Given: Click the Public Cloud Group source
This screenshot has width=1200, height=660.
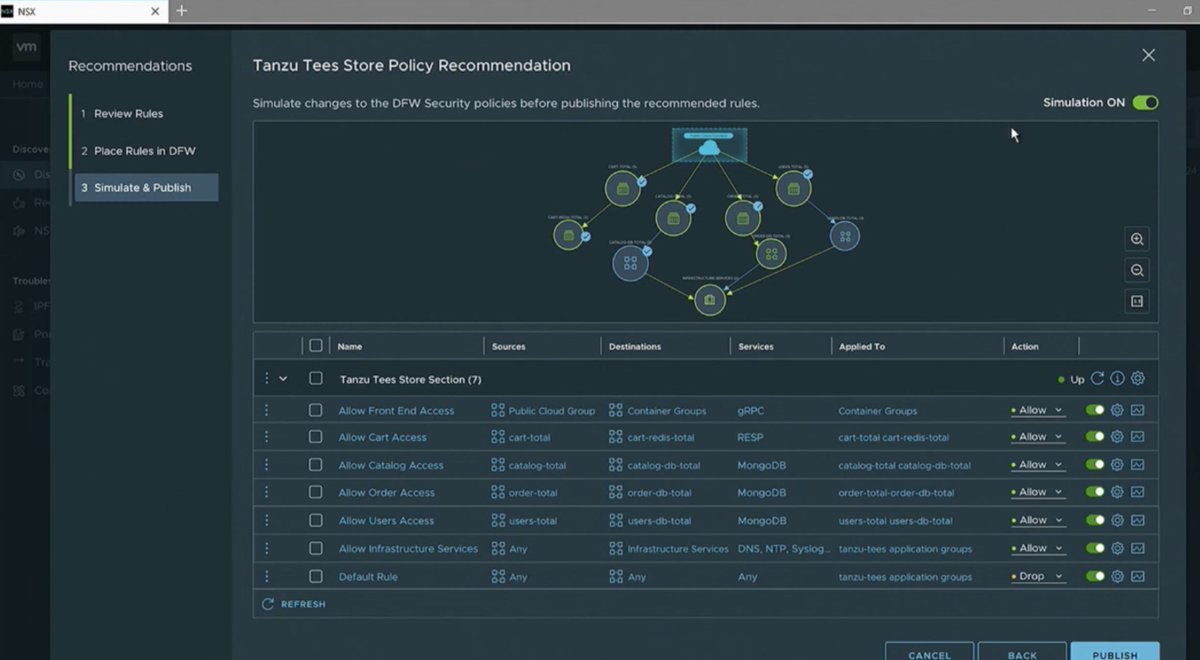Looking at the screenshot, I should (543, 410).
